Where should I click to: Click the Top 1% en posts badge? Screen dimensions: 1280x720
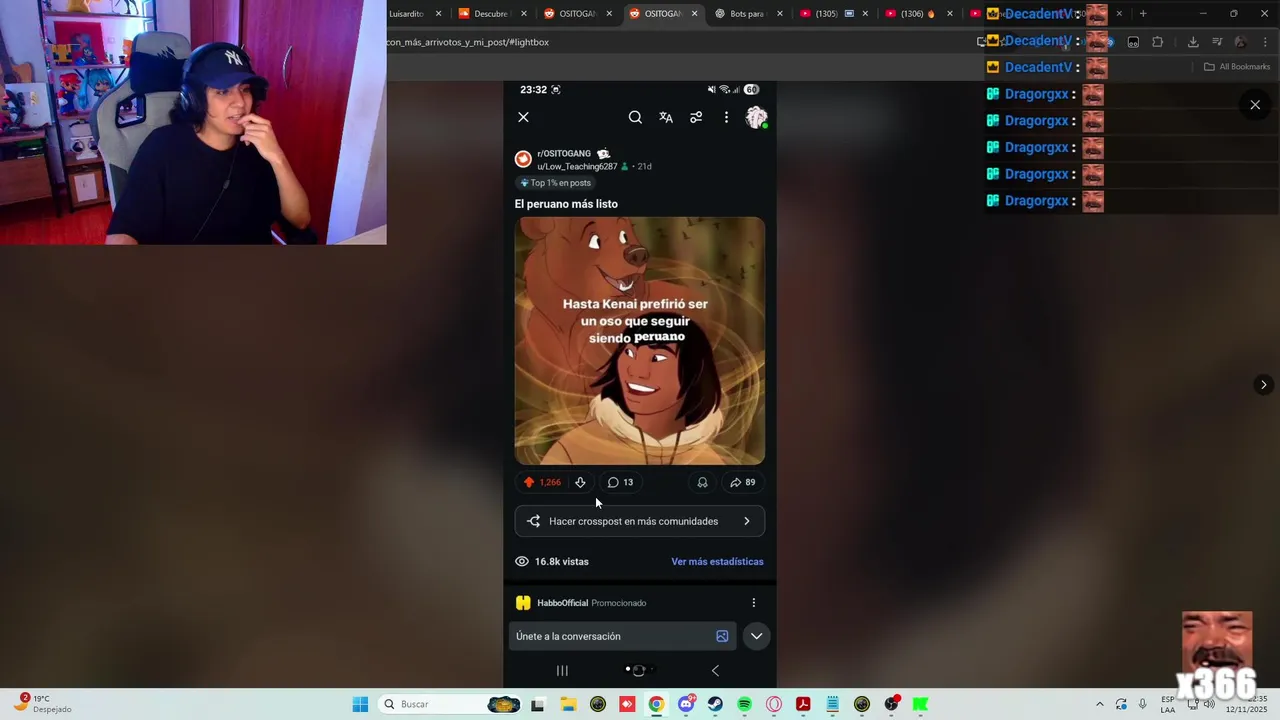[x=555, y=183]
